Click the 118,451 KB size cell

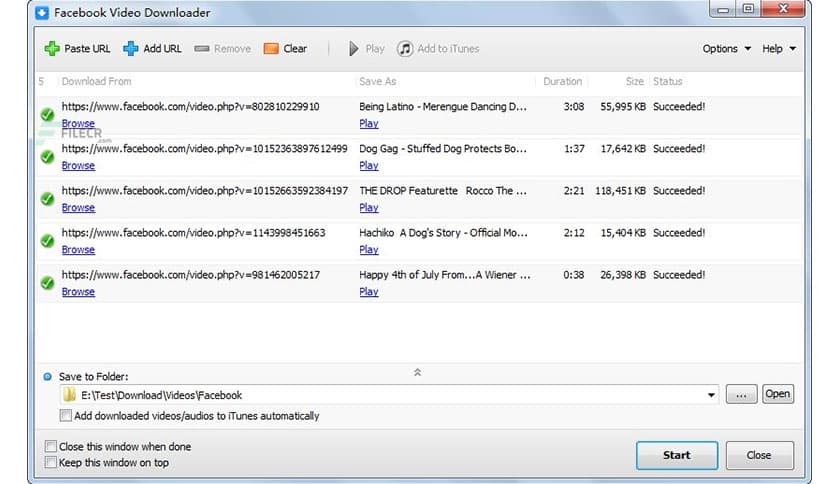point(620,191)
